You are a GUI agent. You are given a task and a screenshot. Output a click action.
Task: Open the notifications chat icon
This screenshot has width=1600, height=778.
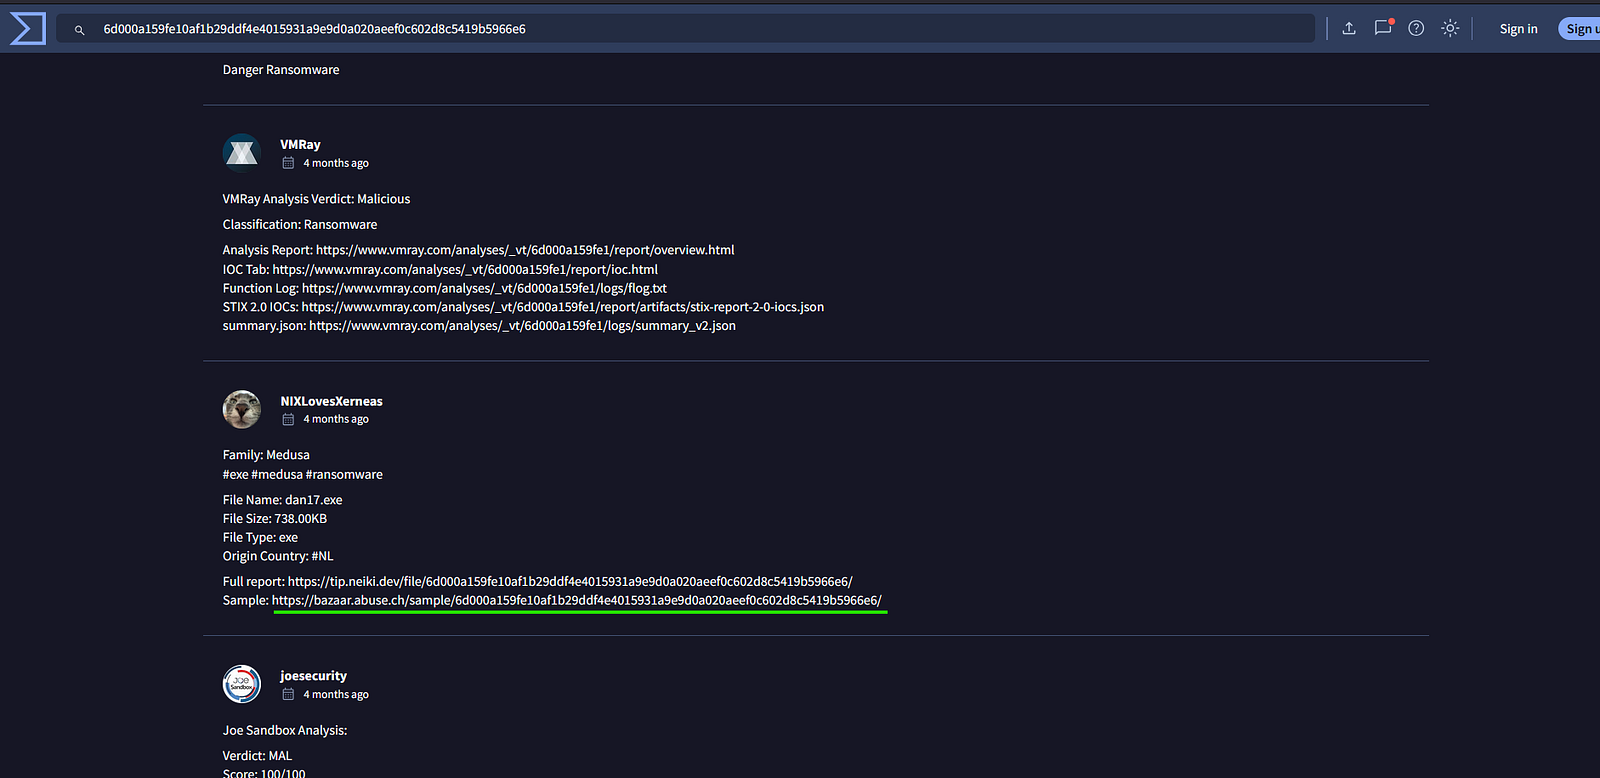(1383, 28)
